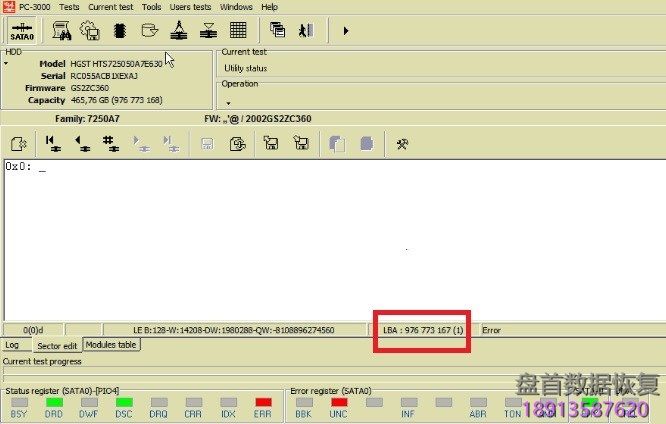Click the green DRD status indicator

(54, 402)
